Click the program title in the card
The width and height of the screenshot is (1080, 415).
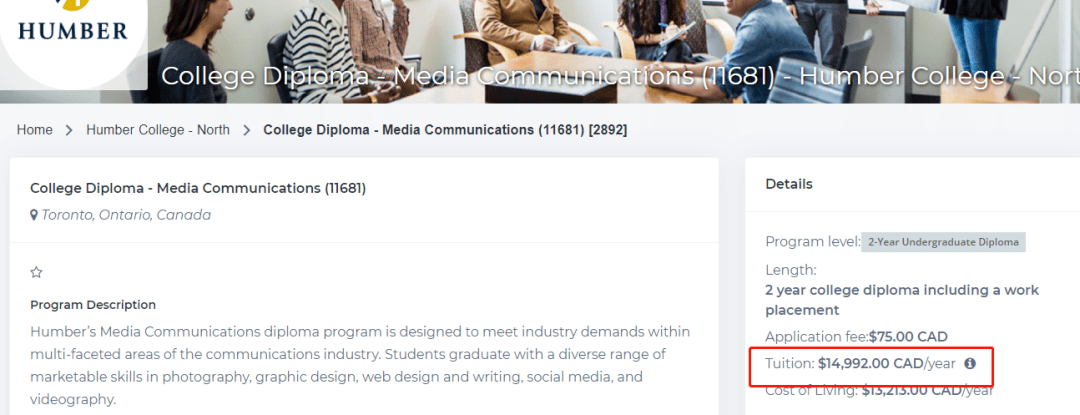pyautogui.click(x=198, y=188)
